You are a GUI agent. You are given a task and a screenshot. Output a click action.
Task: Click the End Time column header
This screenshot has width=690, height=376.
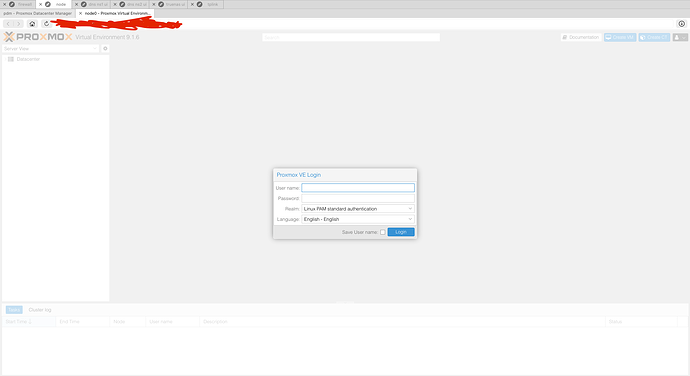(x=83, y=322)
